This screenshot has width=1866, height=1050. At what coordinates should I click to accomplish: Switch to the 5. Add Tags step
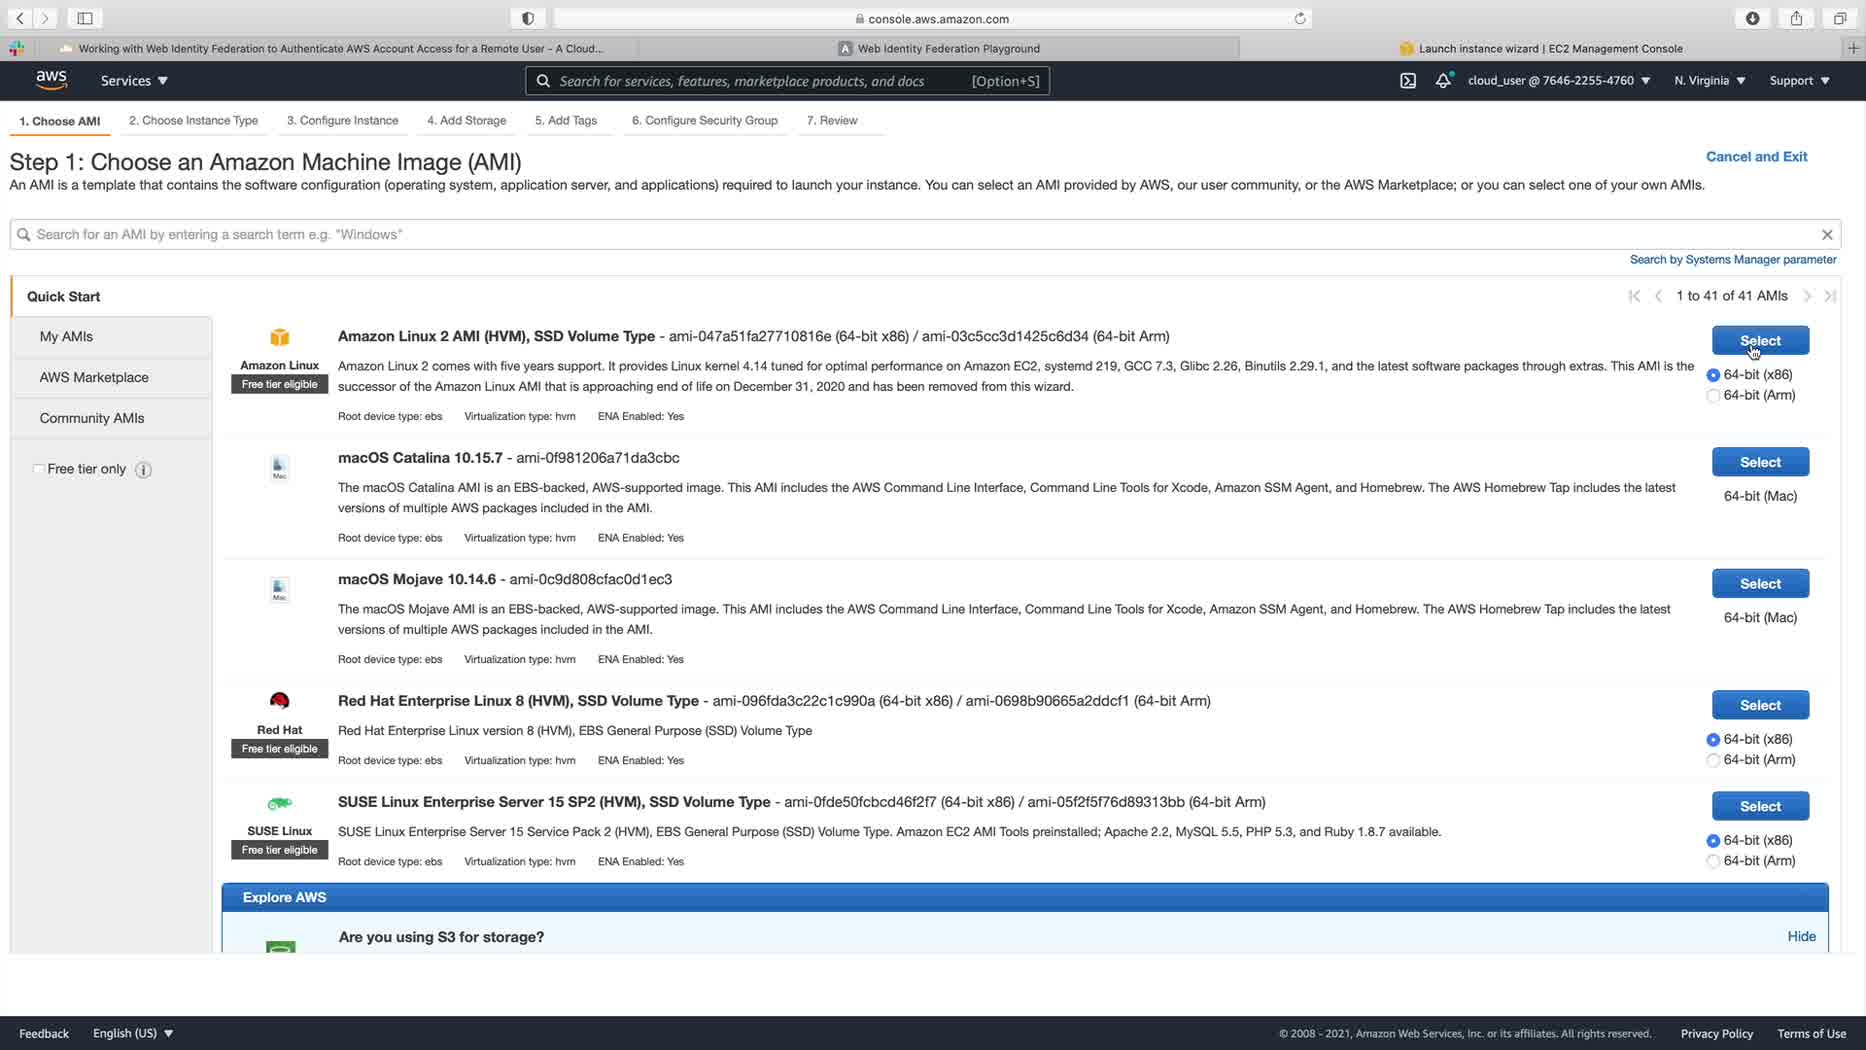(566, 121)
